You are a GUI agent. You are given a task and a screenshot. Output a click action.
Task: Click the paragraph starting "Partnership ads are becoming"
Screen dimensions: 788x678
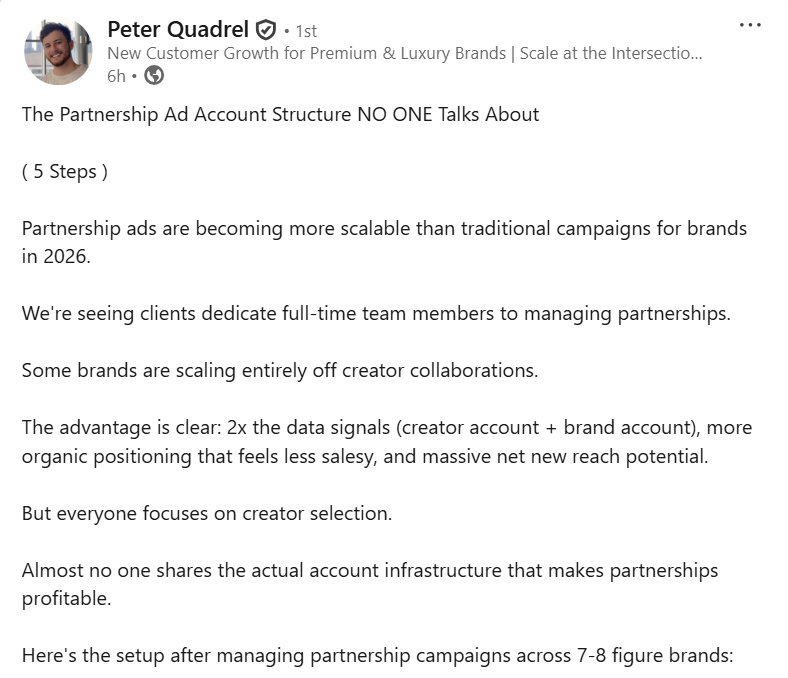click(384, 229)
